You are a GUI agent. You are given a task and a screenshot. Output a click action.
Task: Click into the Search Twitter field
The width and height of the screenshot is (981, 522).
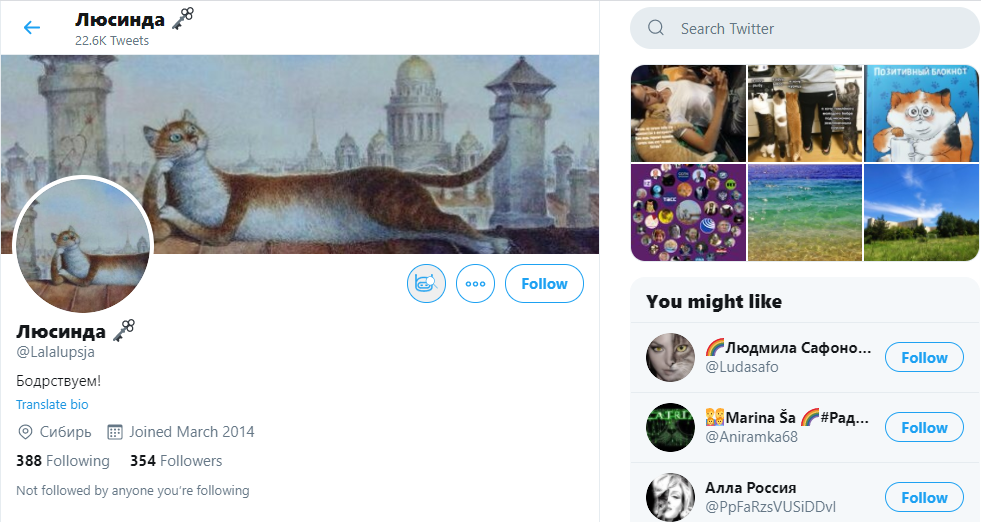pos(820,28)
